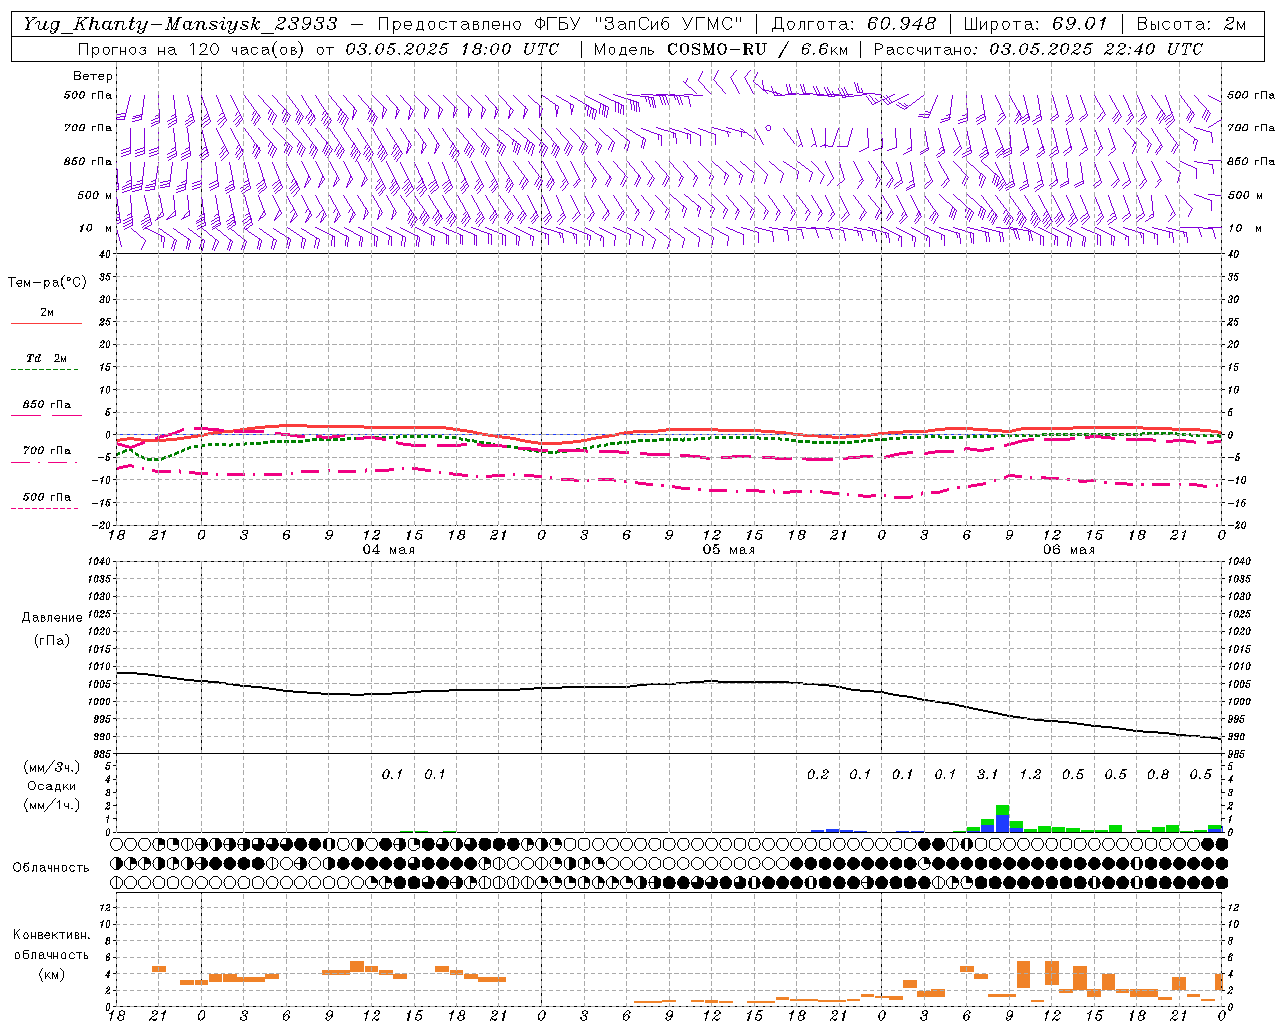Select the text Предоставлено ФГБУ "ЗапСиб УГМС"
1280x1024 pixels.
[x=560, y=24]
